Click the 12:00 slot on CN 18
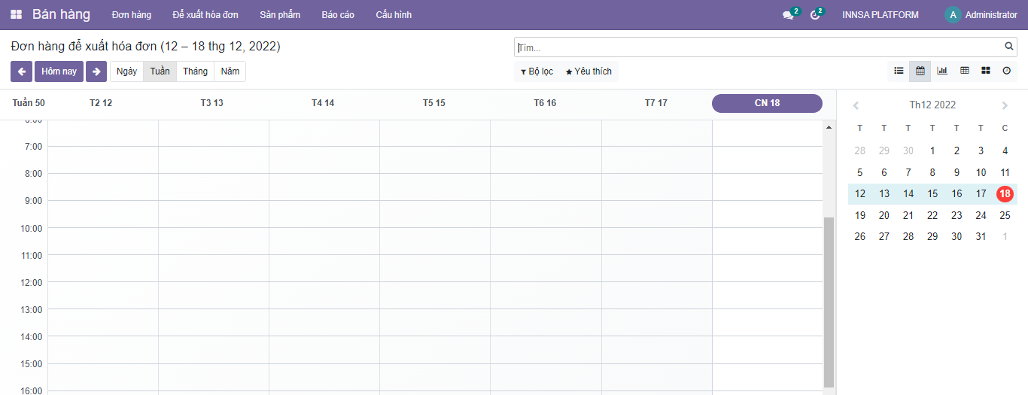The image size is (1028, 395). (x=767, y=295)
